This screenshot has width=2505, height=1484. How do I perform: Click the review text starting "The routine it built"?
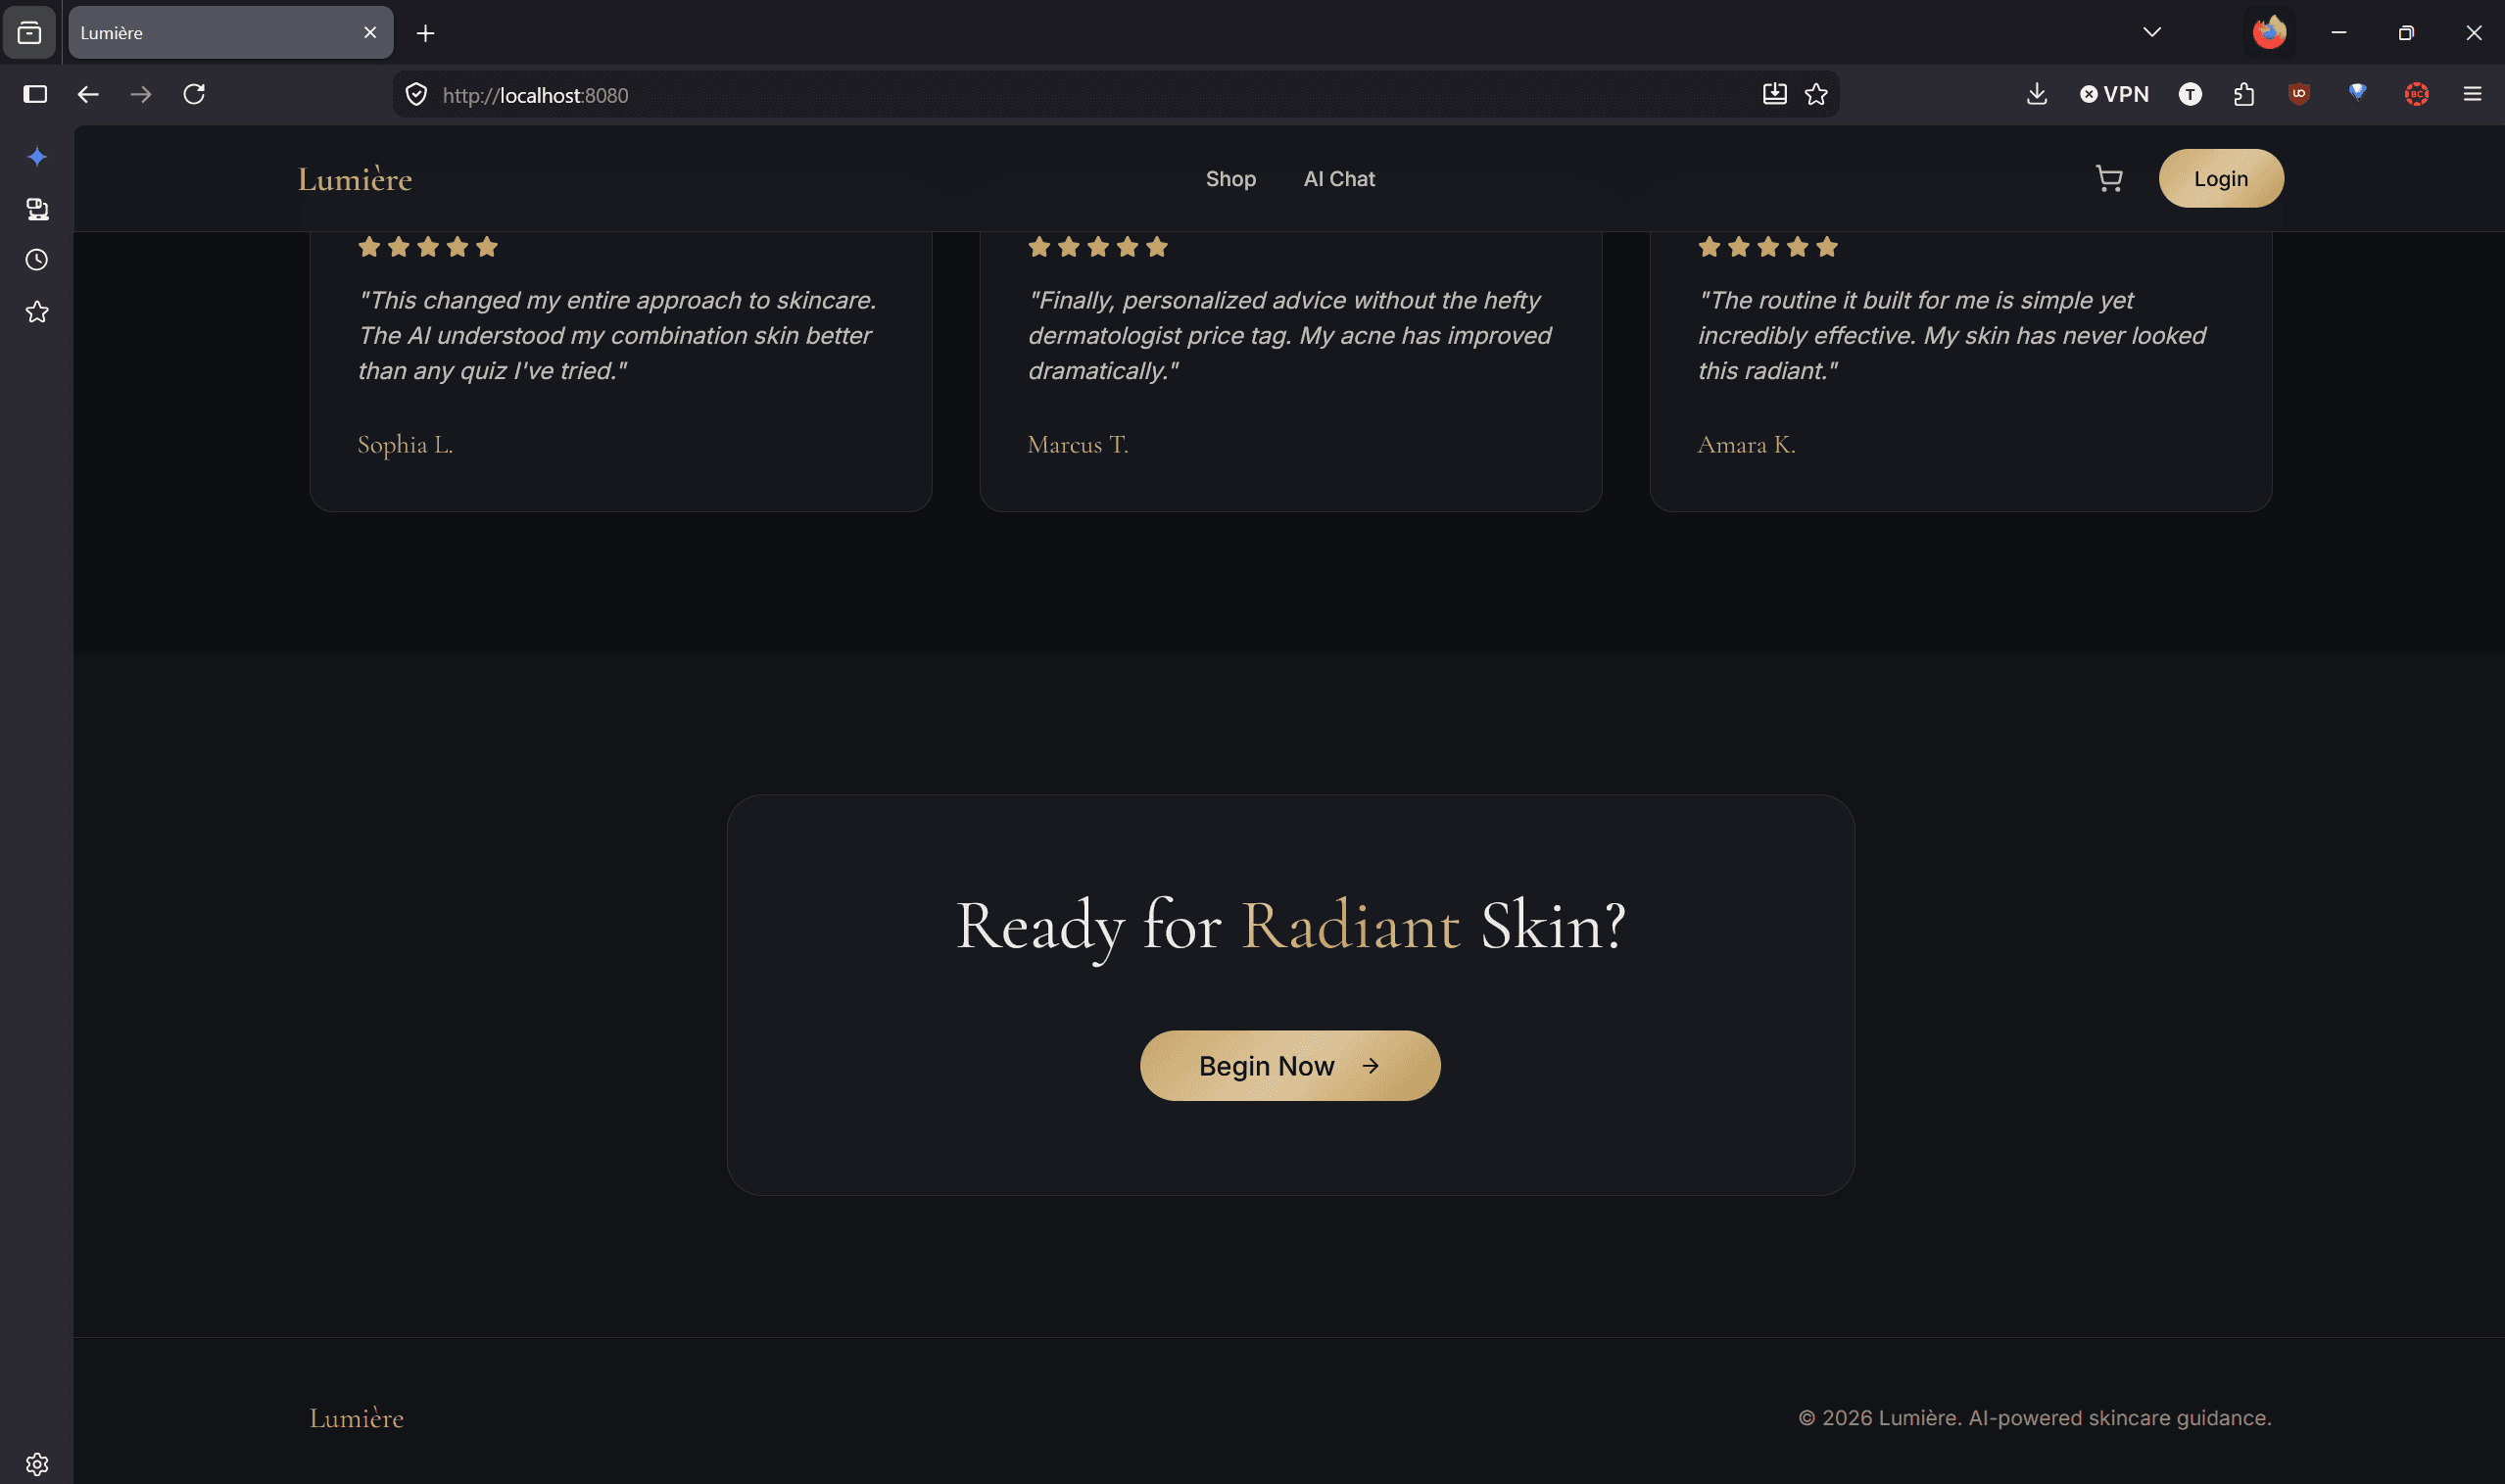pyautogui.click(x=1951, y=336)
